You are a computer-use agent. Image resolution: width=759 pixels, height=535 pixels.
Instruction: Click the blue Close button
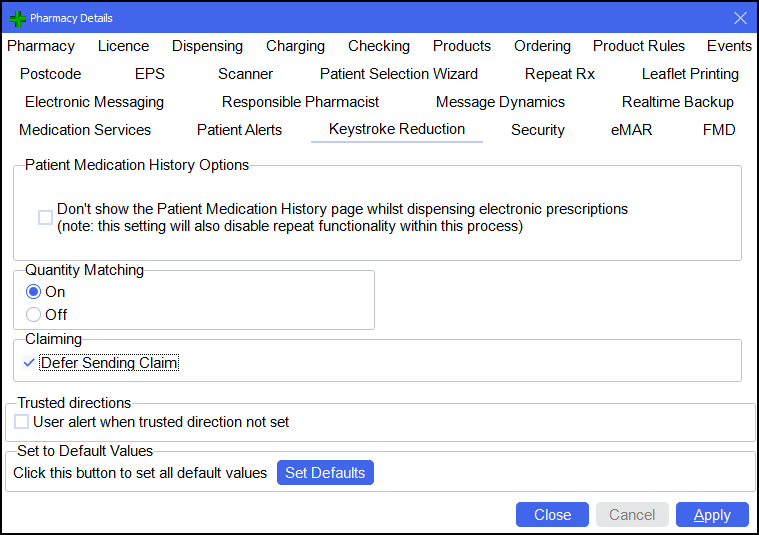pos(552,515)
